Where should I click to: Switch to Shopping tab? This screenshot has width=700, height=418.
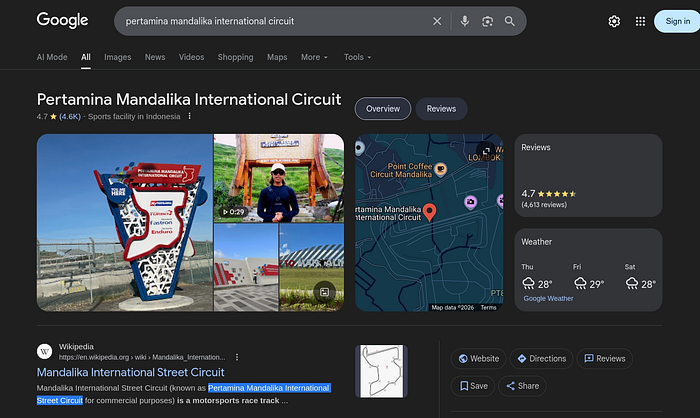[235, 57]
